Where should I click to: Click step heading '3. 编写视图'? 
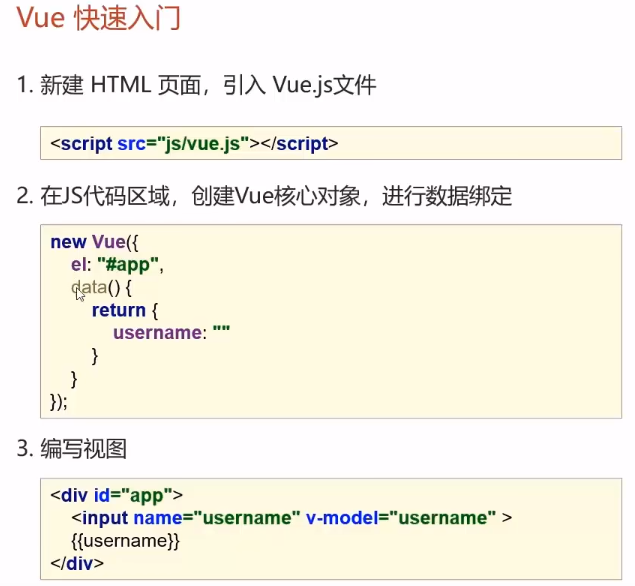[72, 449]
